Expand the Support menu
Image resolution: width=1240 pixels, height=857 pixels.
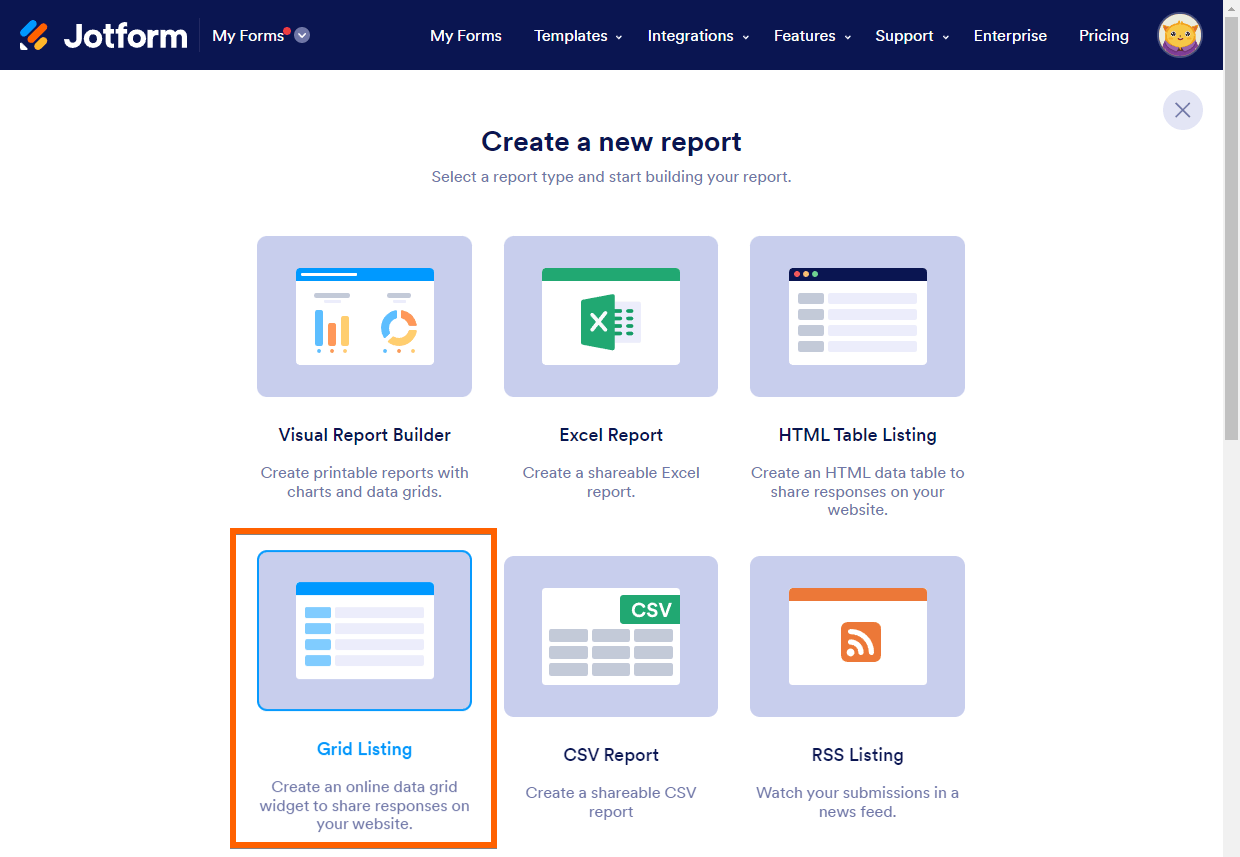(x=912, y=35)
